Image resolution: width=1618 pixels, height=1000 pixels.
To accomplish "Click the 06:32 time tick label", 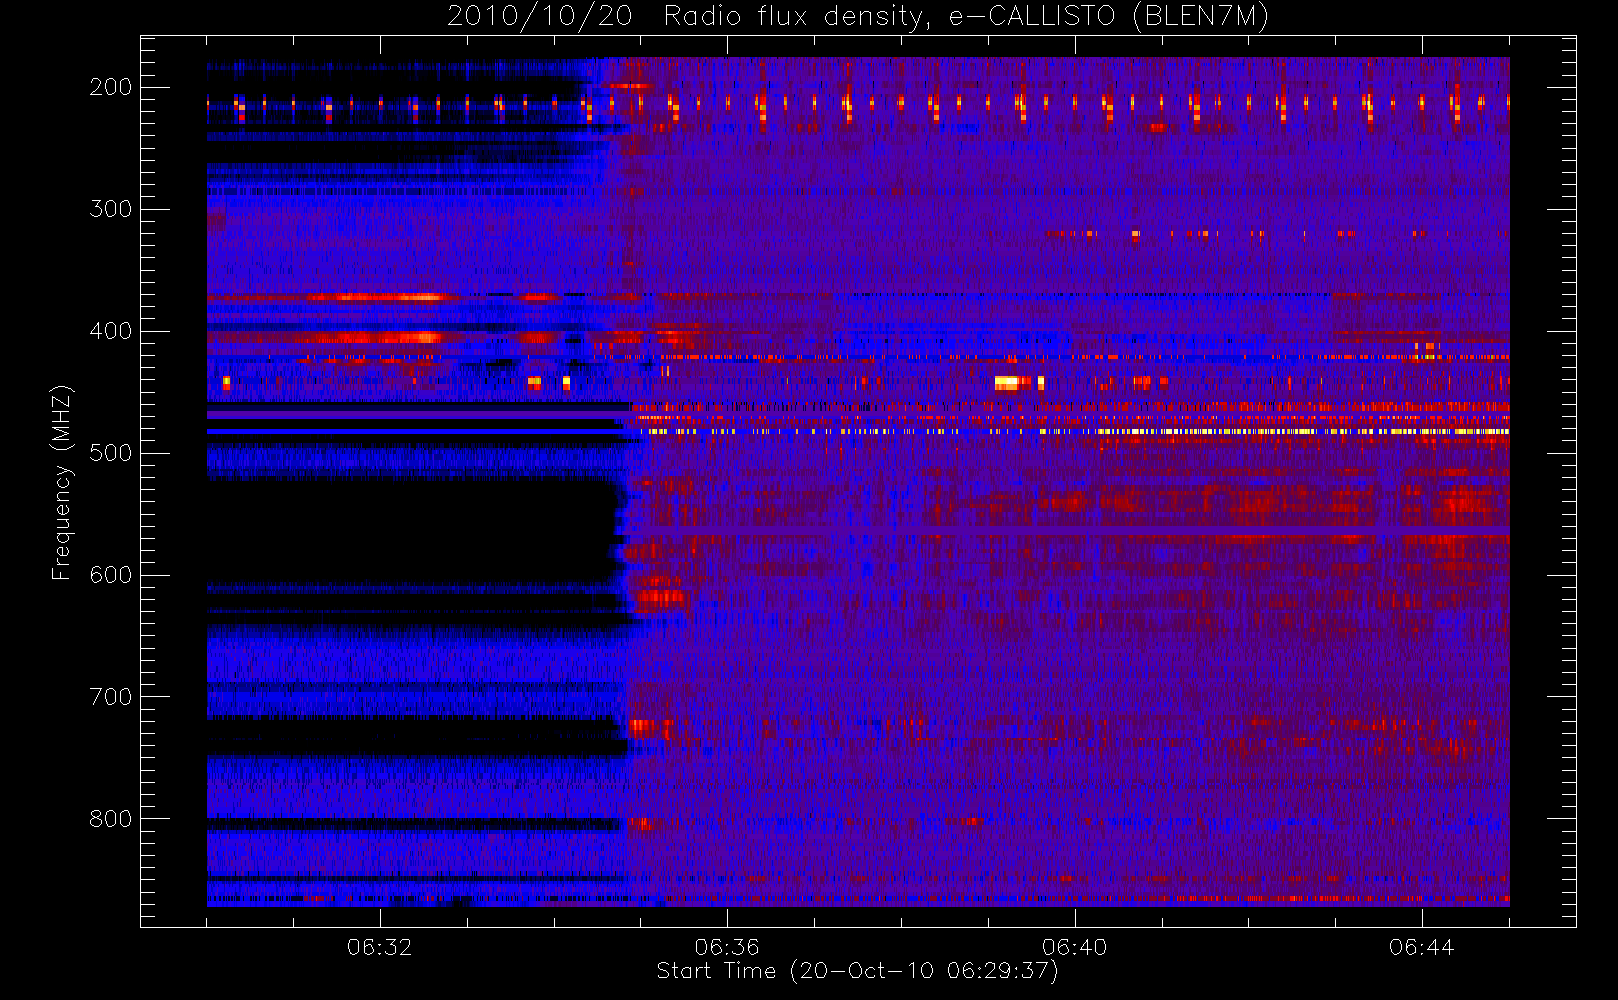I will pos(380,947).
